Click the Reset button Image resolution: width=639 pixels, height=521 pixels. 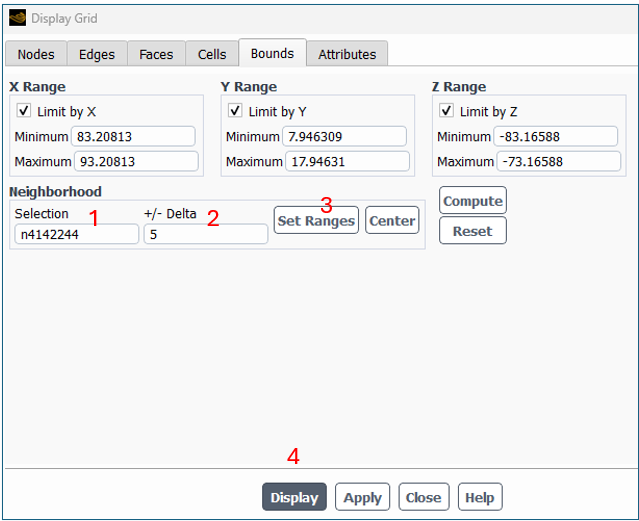472,231
